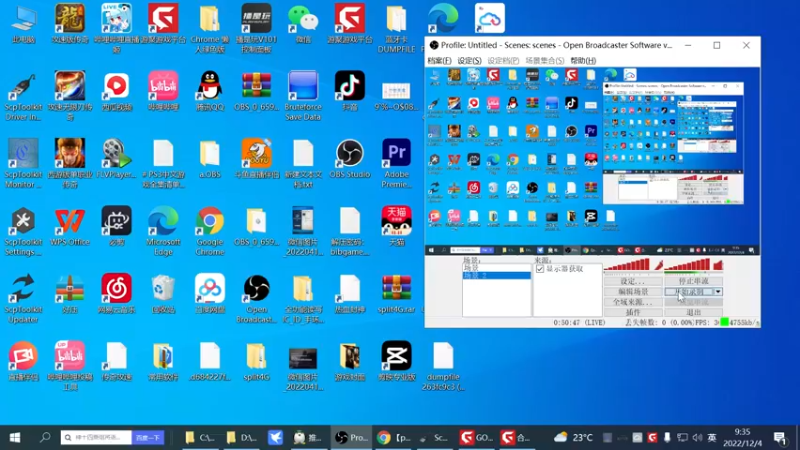Switch to the Chrome taskbar button
Viewport: 800px width, 450px height.
click(x=394, y=437)
